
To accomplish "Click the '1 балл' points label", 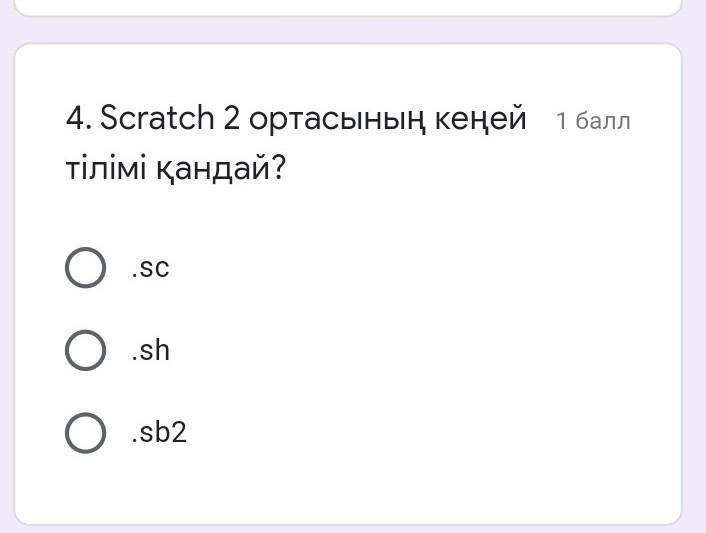I will [x=593, y=121].
